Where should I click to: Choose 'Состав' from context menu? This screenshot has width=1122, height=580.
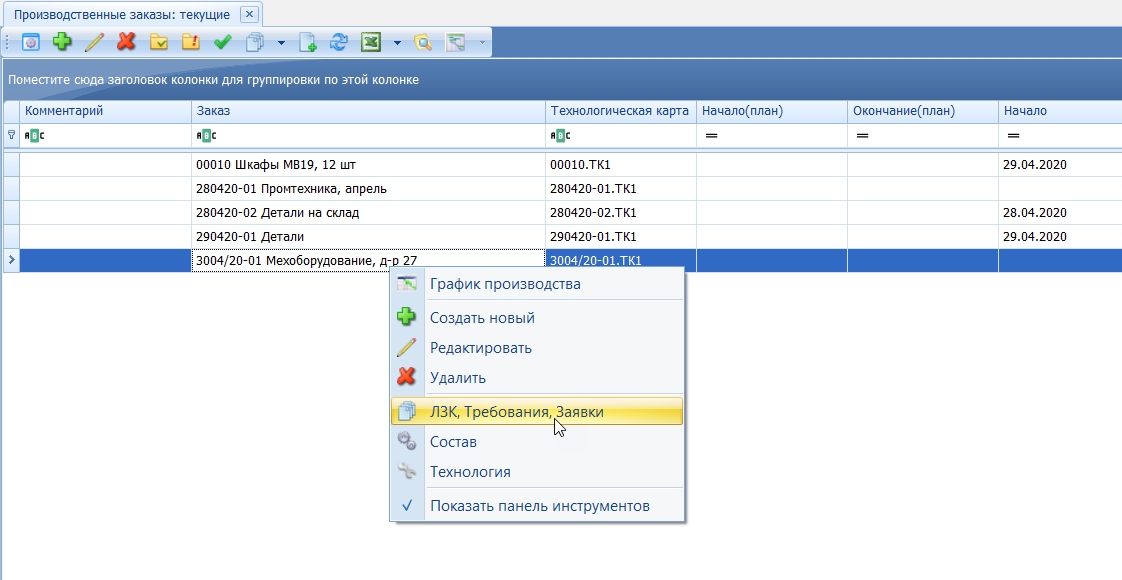coord(453,442)
